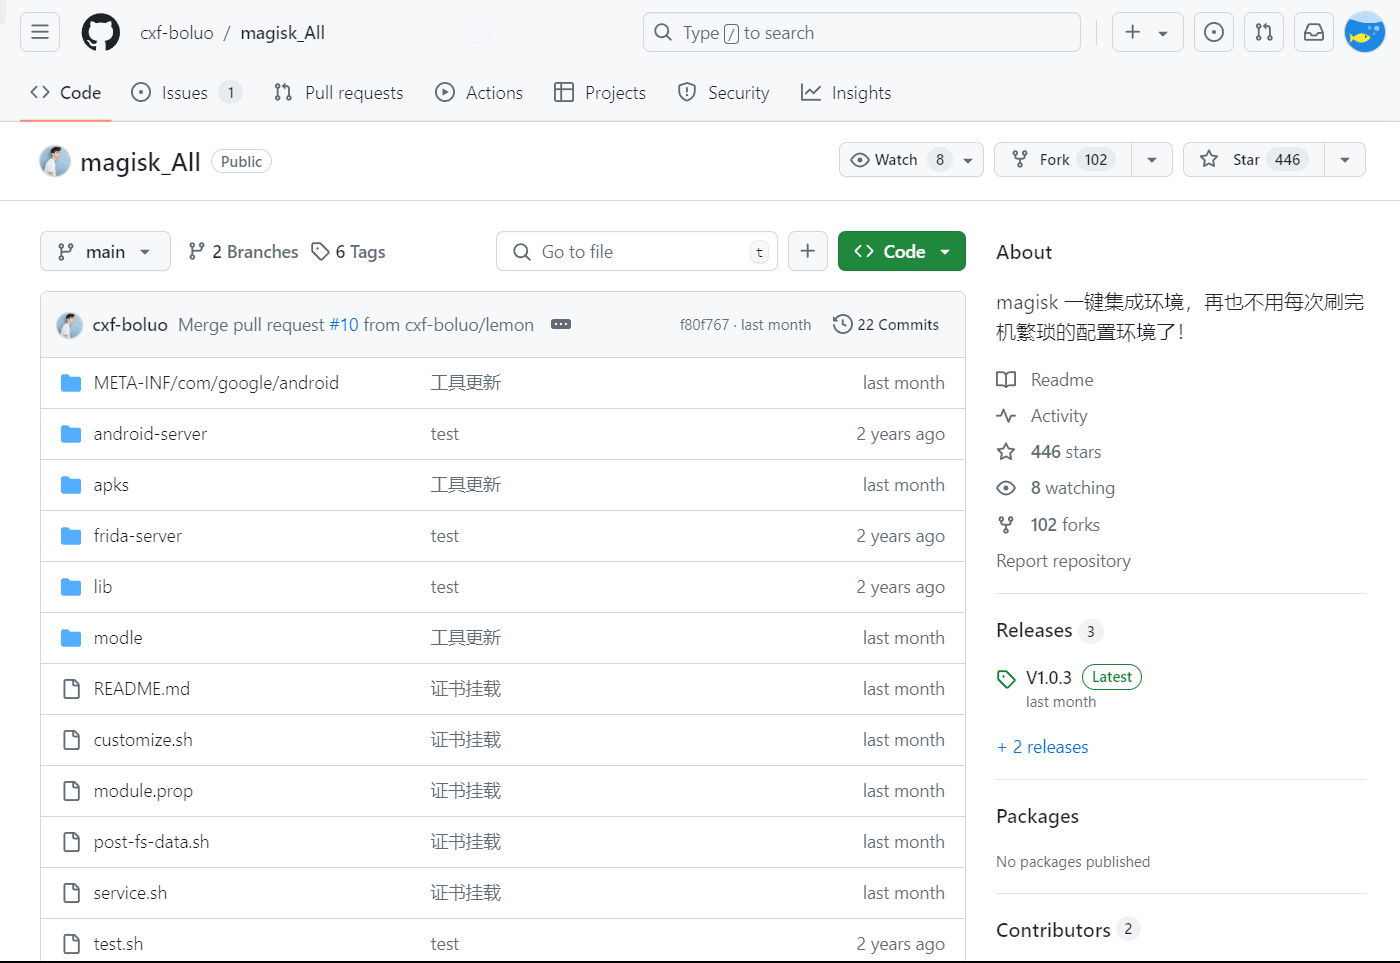
Task: Click the commit author avatar
Action: tap(69, 325)
